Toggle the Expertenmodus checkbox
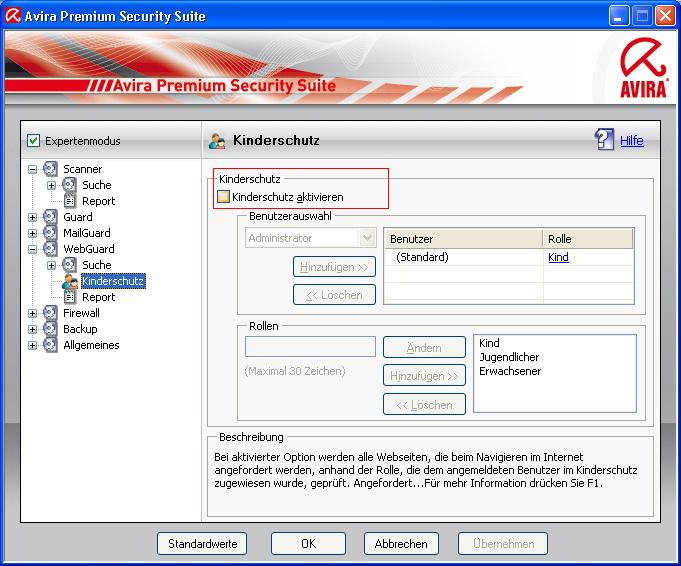681x566 pixels. coord(33,141)
